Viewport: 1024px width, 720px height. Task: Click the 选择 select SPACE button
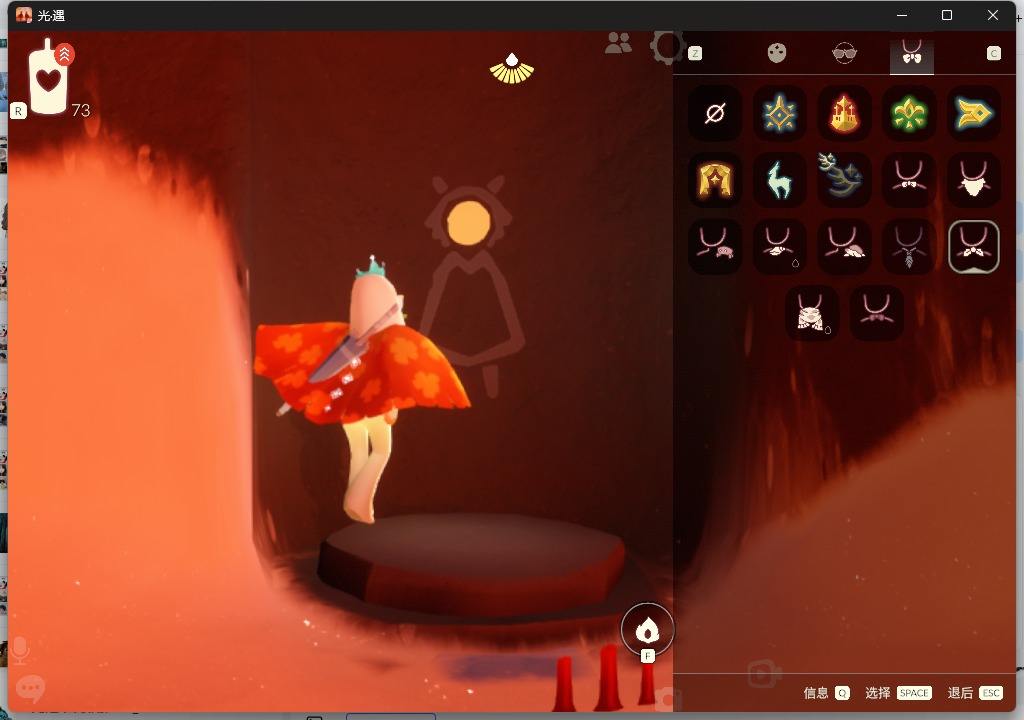coord(898,693)
